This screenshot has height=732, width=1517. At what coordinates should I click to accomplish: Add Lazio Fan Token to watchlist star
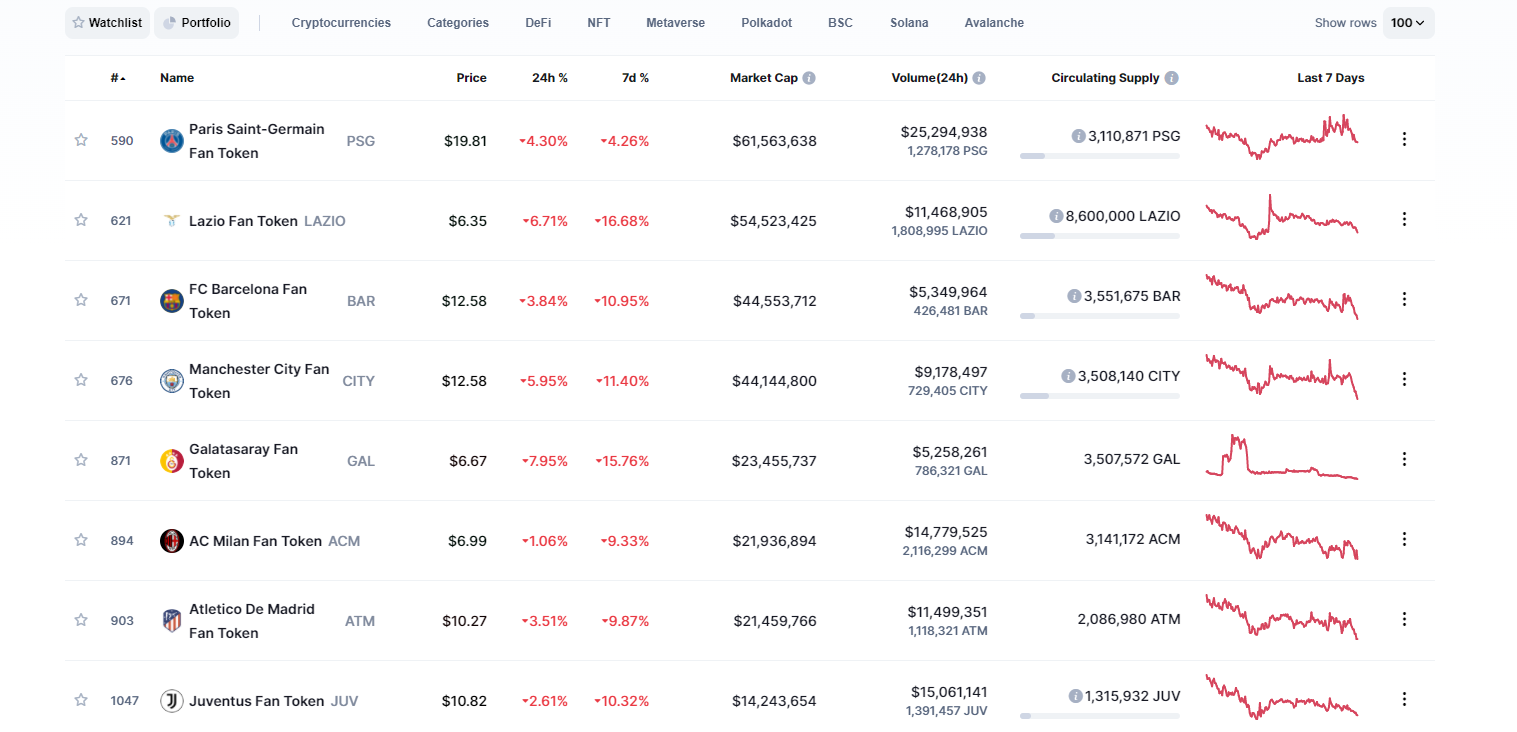pos(81,220)
